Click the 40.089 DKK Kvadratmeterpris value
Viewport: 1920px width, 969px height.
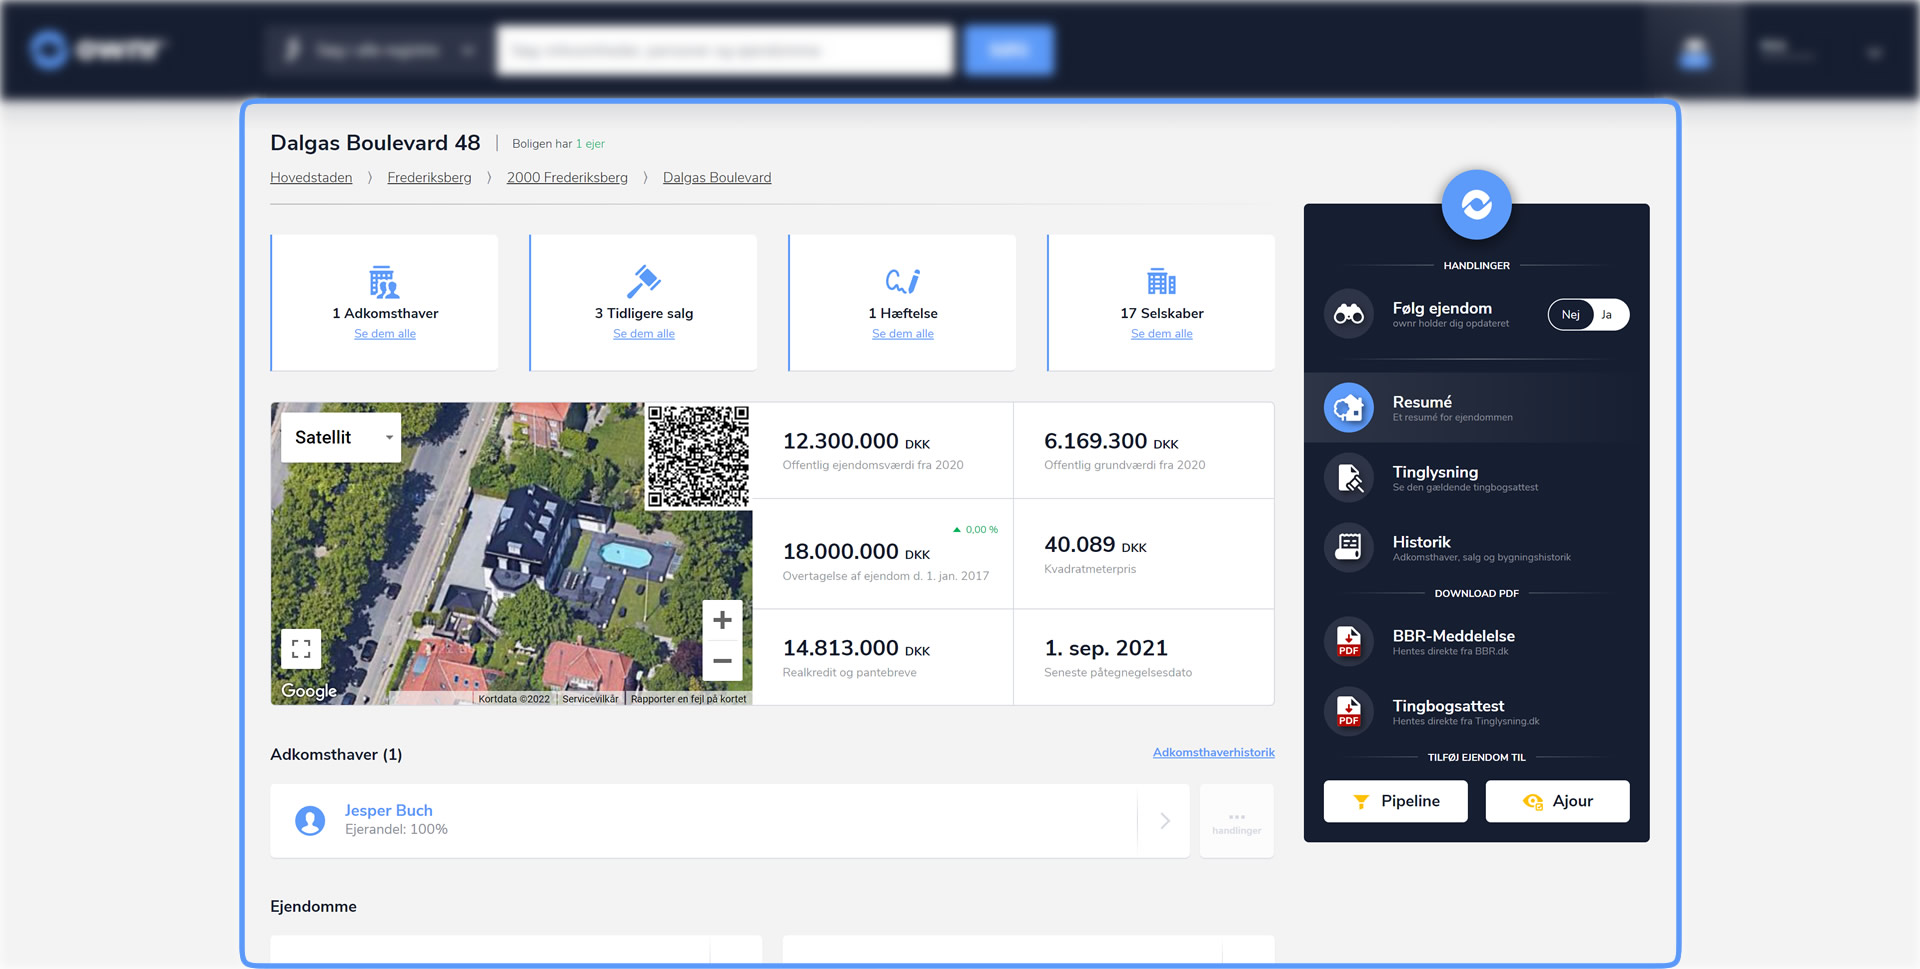1095,545
